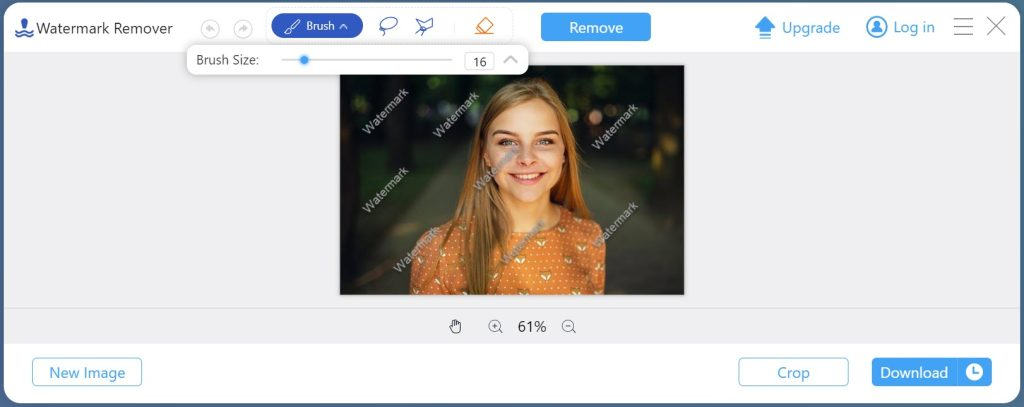Click the user profile icon

tap(876, 27)
